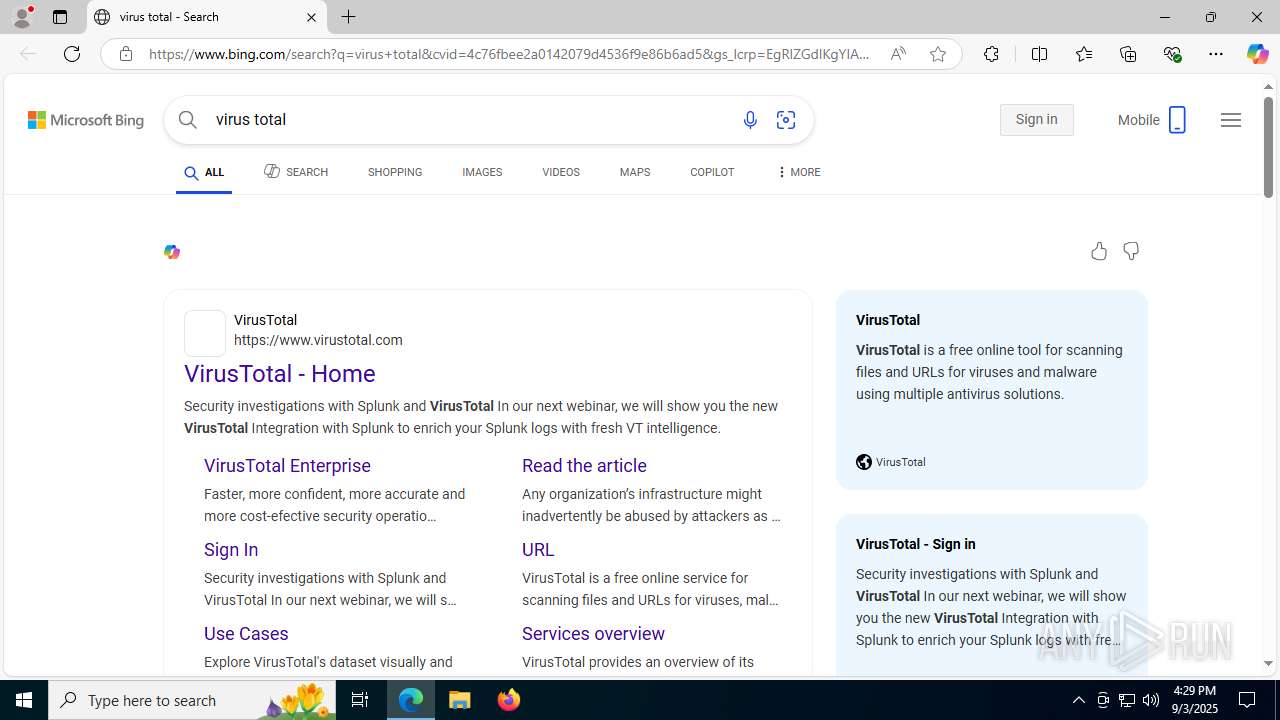The width and height of the screenshot is (1280, 720).
Task: Open the Sign In sublink
Action: pyautogui.click(x=231, y=550)
